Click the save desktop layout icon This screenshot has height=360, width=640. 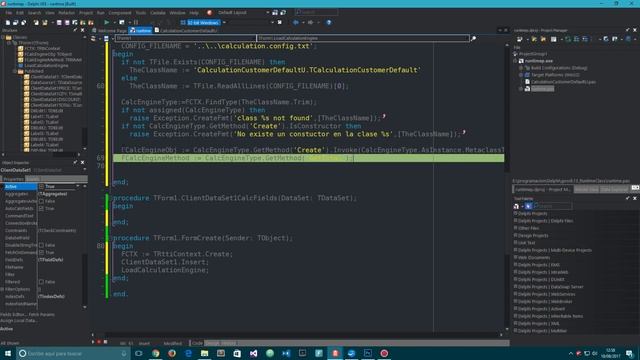click(275, 13)
